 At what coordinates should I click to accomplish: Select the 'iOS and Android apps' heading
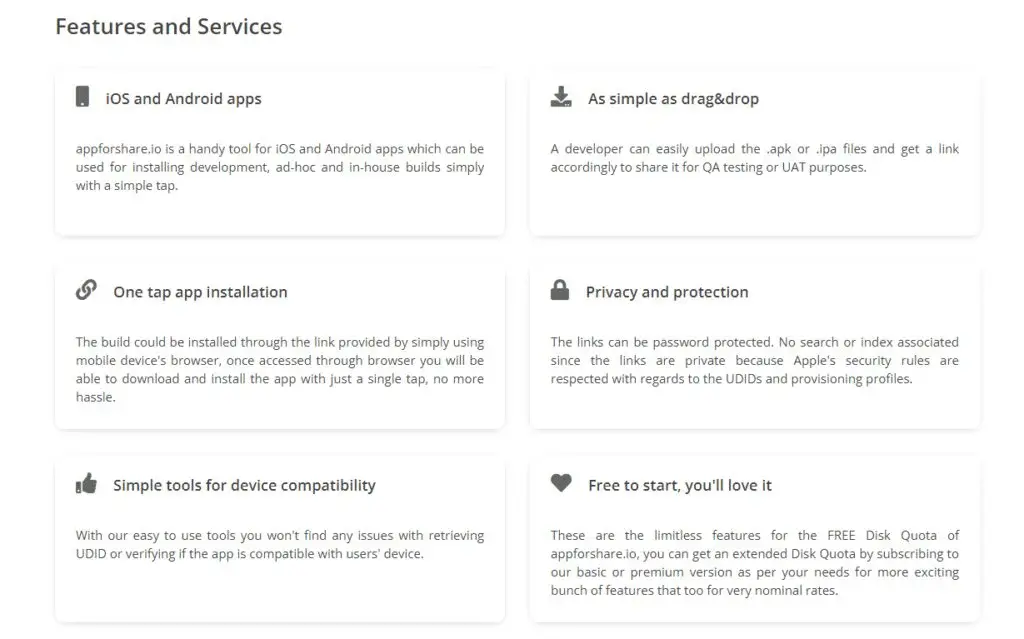point(184,99)
